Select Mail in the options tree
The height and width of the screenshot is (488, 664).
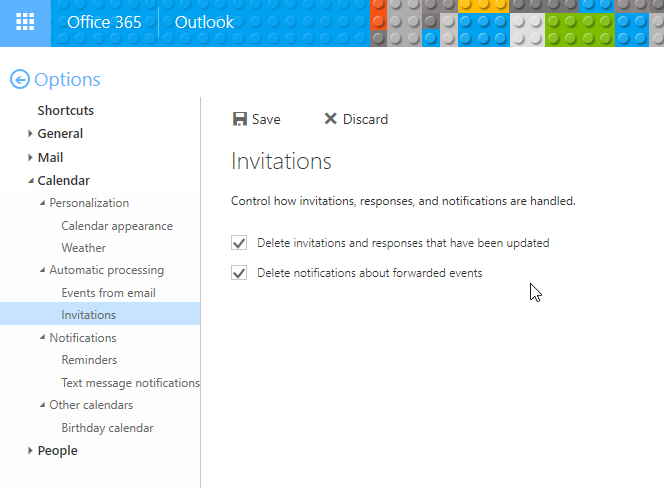pyautogui.click(x=50, y=158)
